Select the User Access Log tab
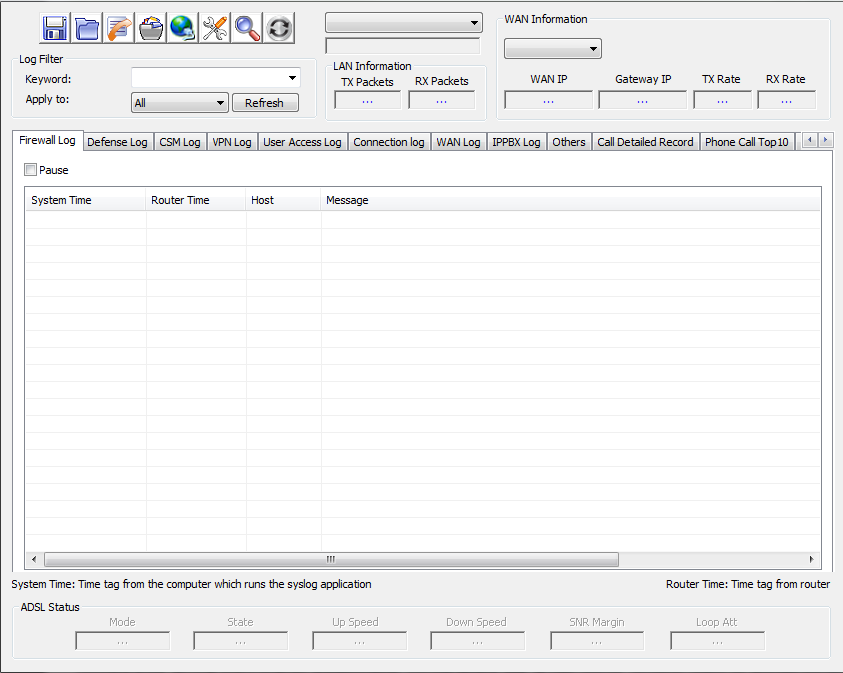The height and width of the screenshot is (673, 843). click(x=302, y=142)
